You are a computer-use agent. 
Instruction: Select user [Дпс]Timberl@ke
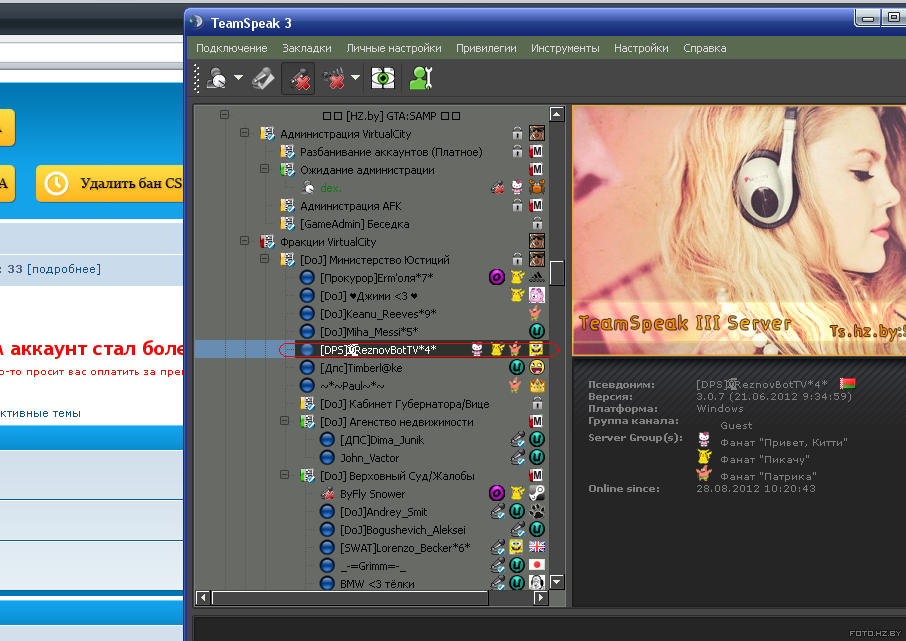pos(361,368)
